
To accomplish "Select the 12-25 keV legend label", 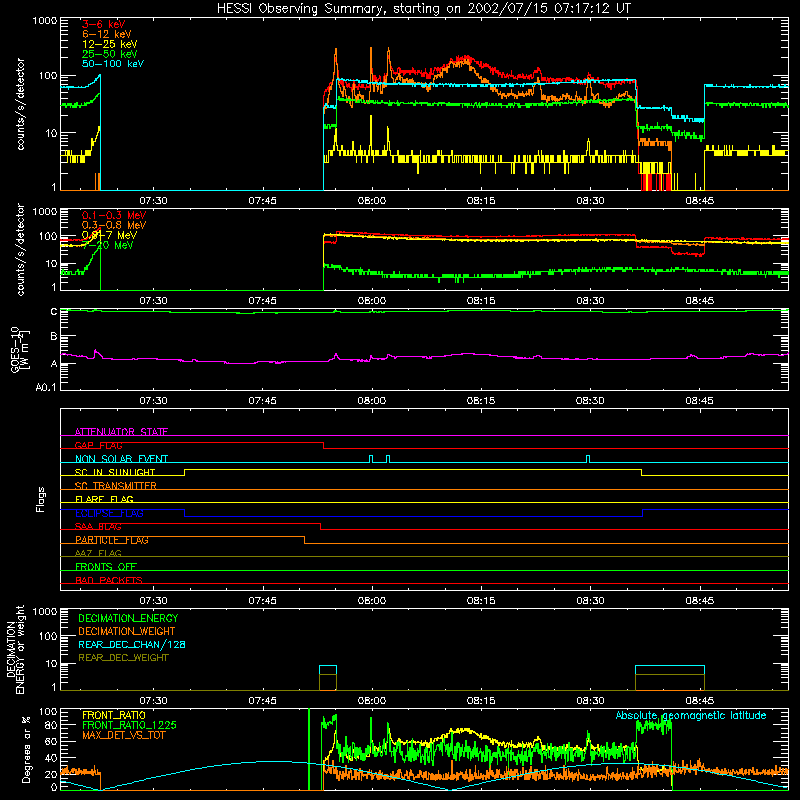I will click(x=110, y=44).
